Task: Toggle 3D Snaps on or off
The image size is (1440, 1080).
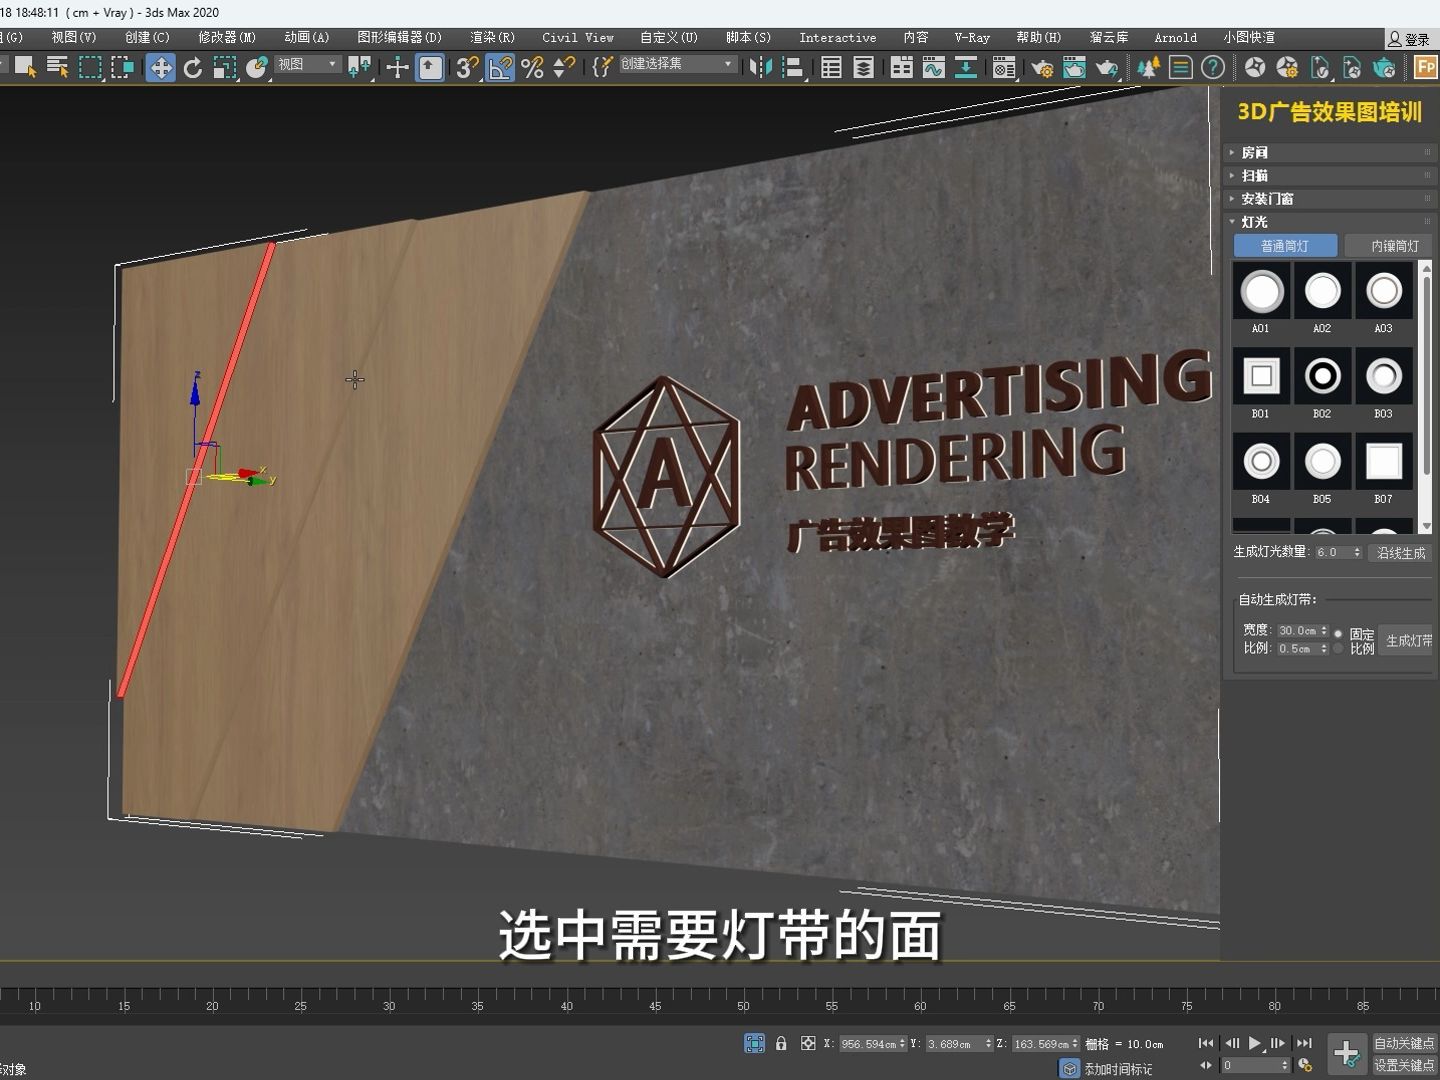Action: click(467, 67)
